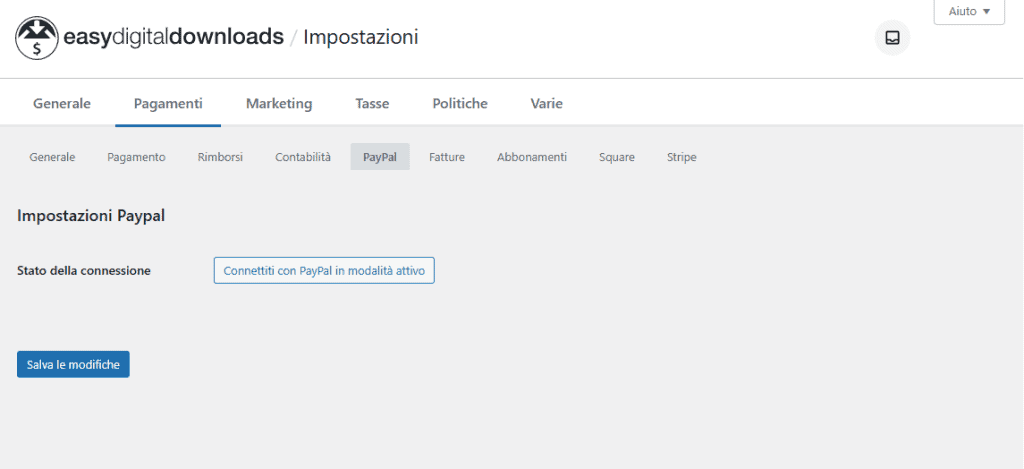
Task: Open the Pagamento sub-tab
Action: 136,157
